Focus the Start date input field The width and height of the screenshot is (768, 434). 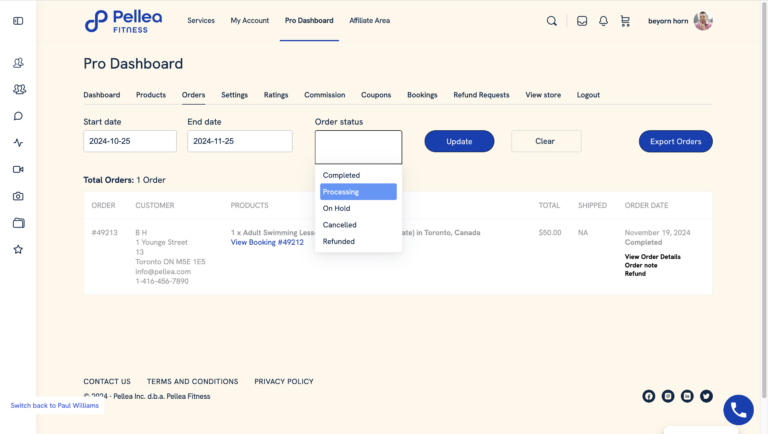click(x=130, y=141)
